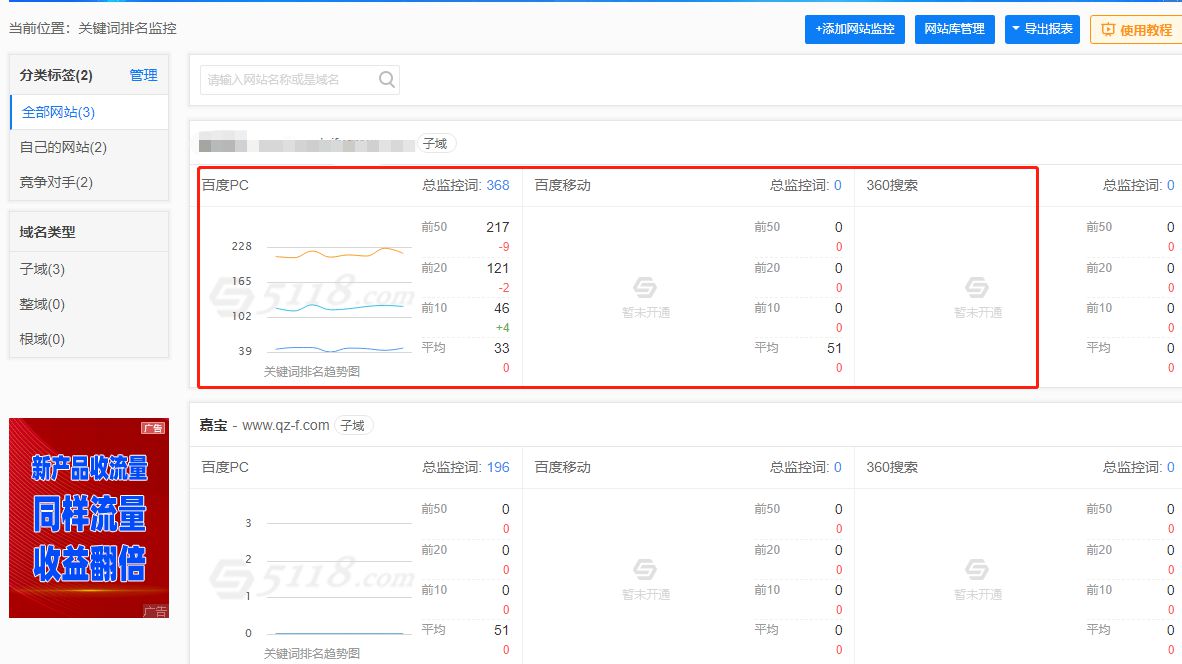Click the -9 change under 前50

point(504,247)
